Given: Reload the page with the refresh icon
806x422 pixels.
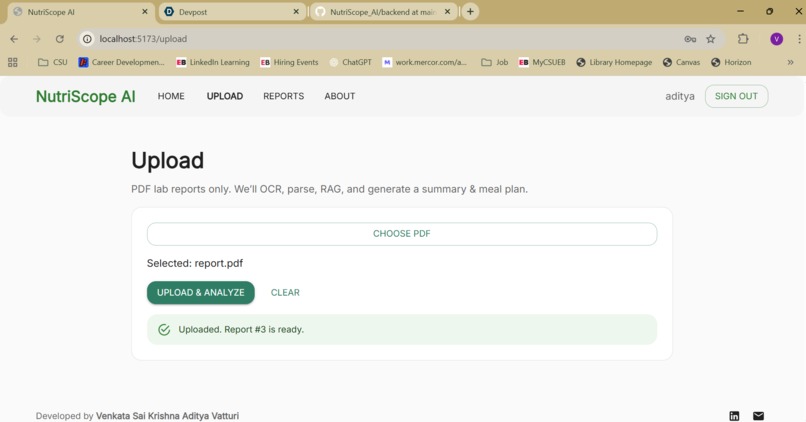Looking at the screenshot, I should [60, 39].
